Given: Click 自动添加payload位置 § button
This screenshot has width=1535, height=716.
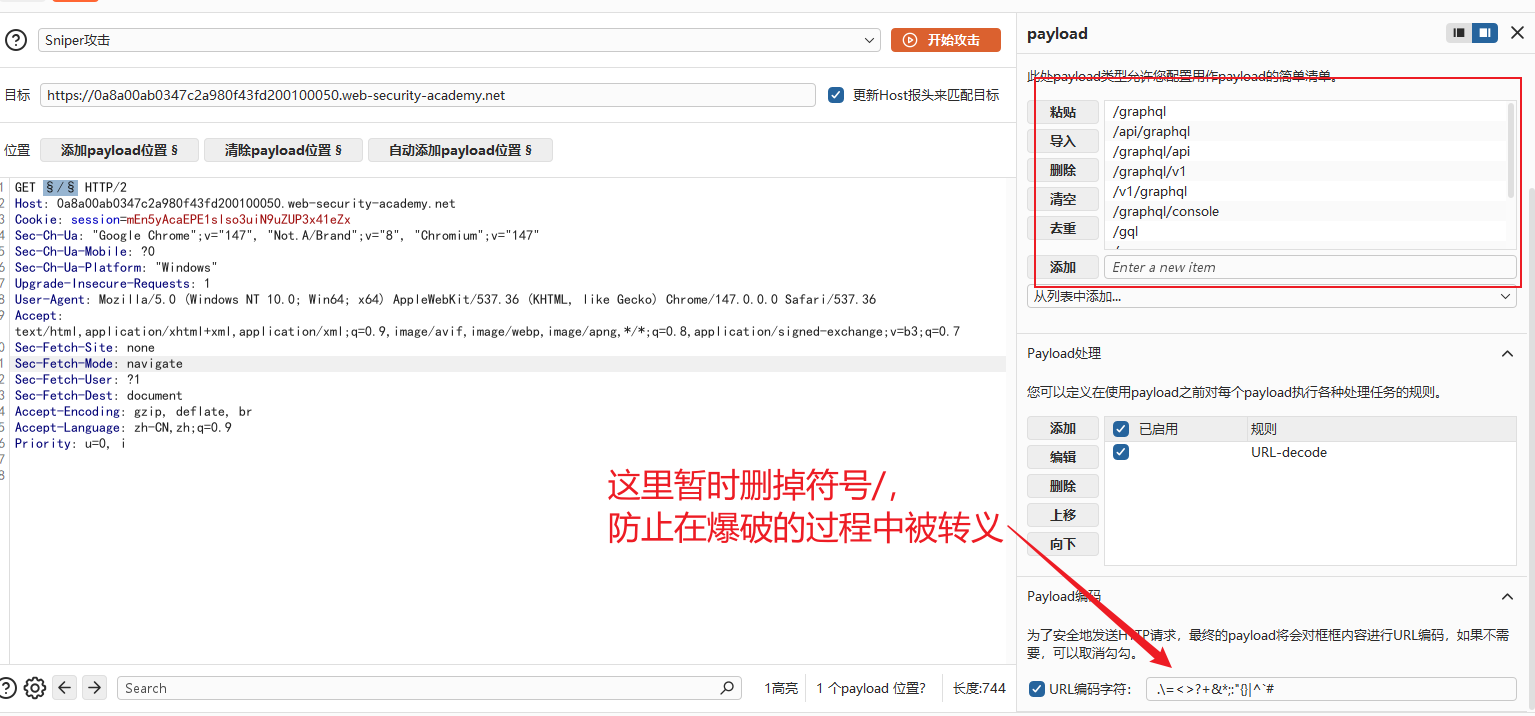Looking at the screenshot, I should [460, 150].
